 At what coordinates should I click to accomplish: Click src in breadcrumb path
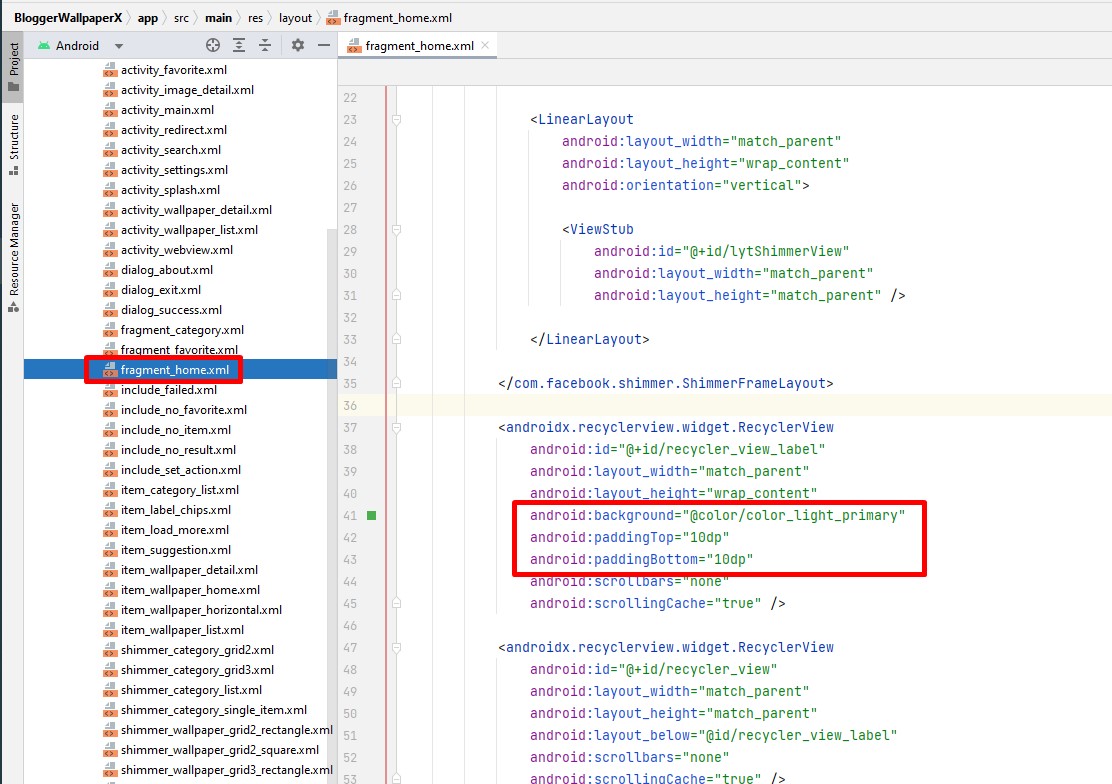pos(182,18)
